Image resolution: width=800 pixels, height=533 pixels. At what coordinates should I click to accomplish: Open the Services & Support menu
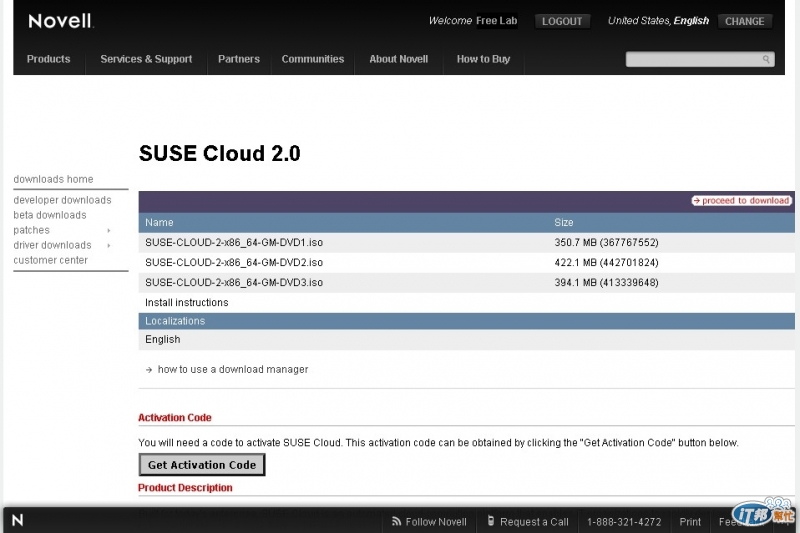[146, 59]
